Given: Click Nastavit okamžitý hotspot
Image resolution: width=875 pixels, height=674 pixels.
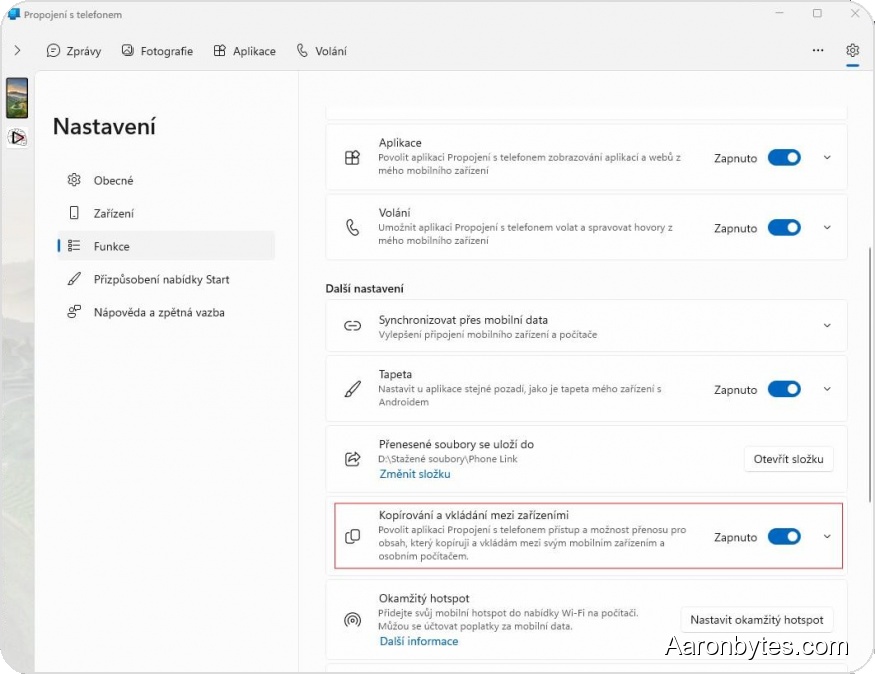Looking at the screenshot, I should (756, 619).
